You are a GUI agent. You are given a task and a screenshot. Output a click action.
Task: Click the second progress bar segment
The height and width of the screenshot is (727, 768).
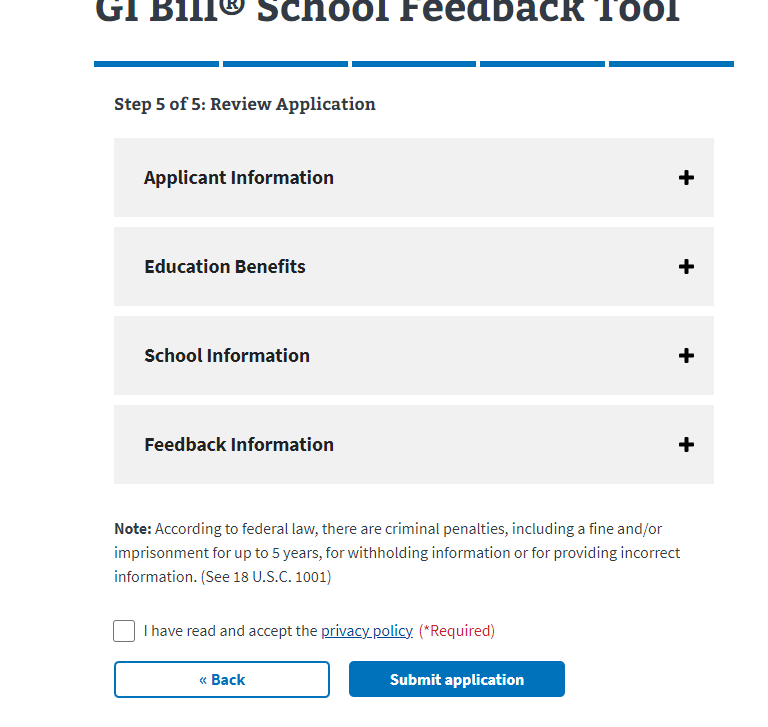pos(285,64)
